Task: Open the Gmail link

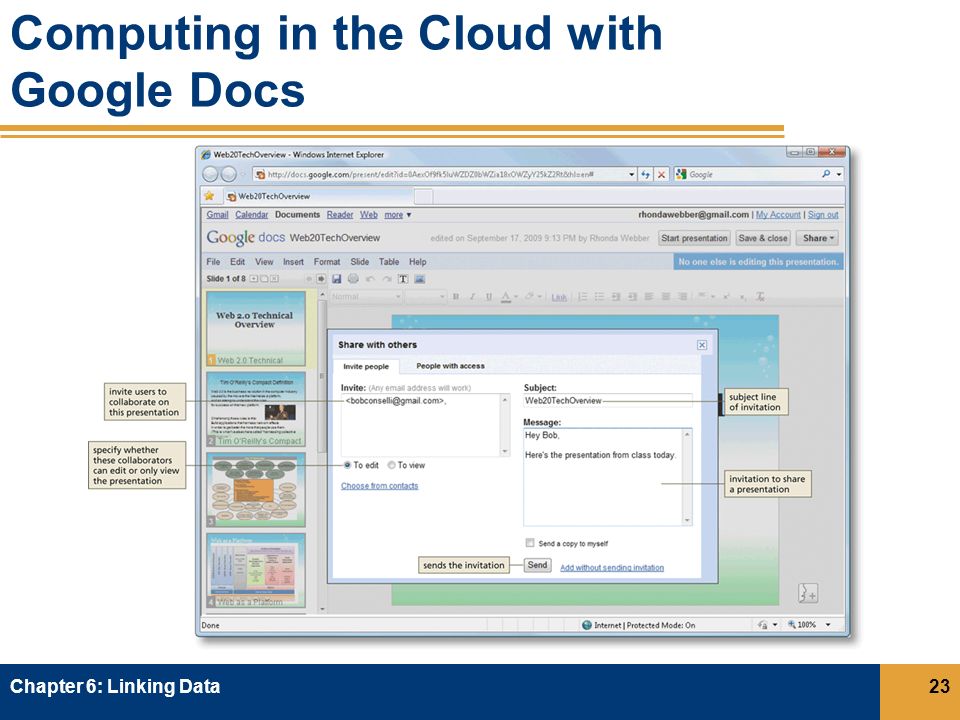Action: coord(217,215)
